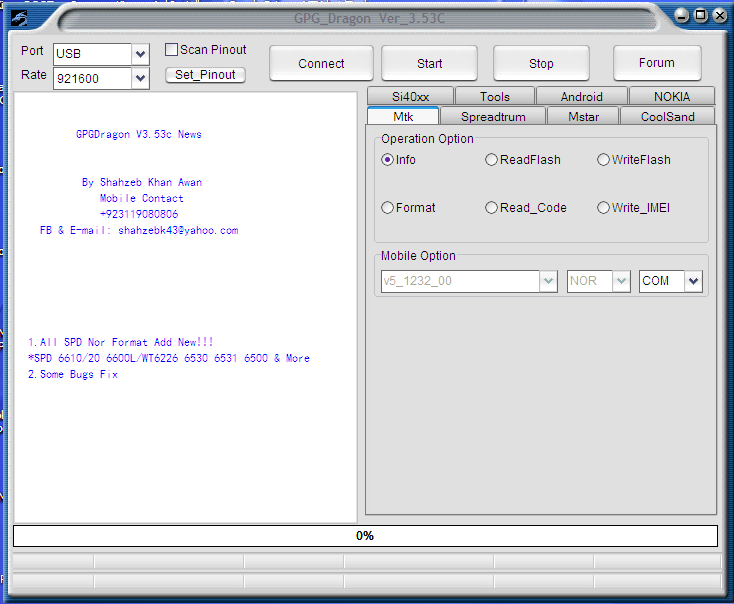Switch to the Spreadtrum tab
The height and width of the screenshot is (604, 734).
pos(493,116)
